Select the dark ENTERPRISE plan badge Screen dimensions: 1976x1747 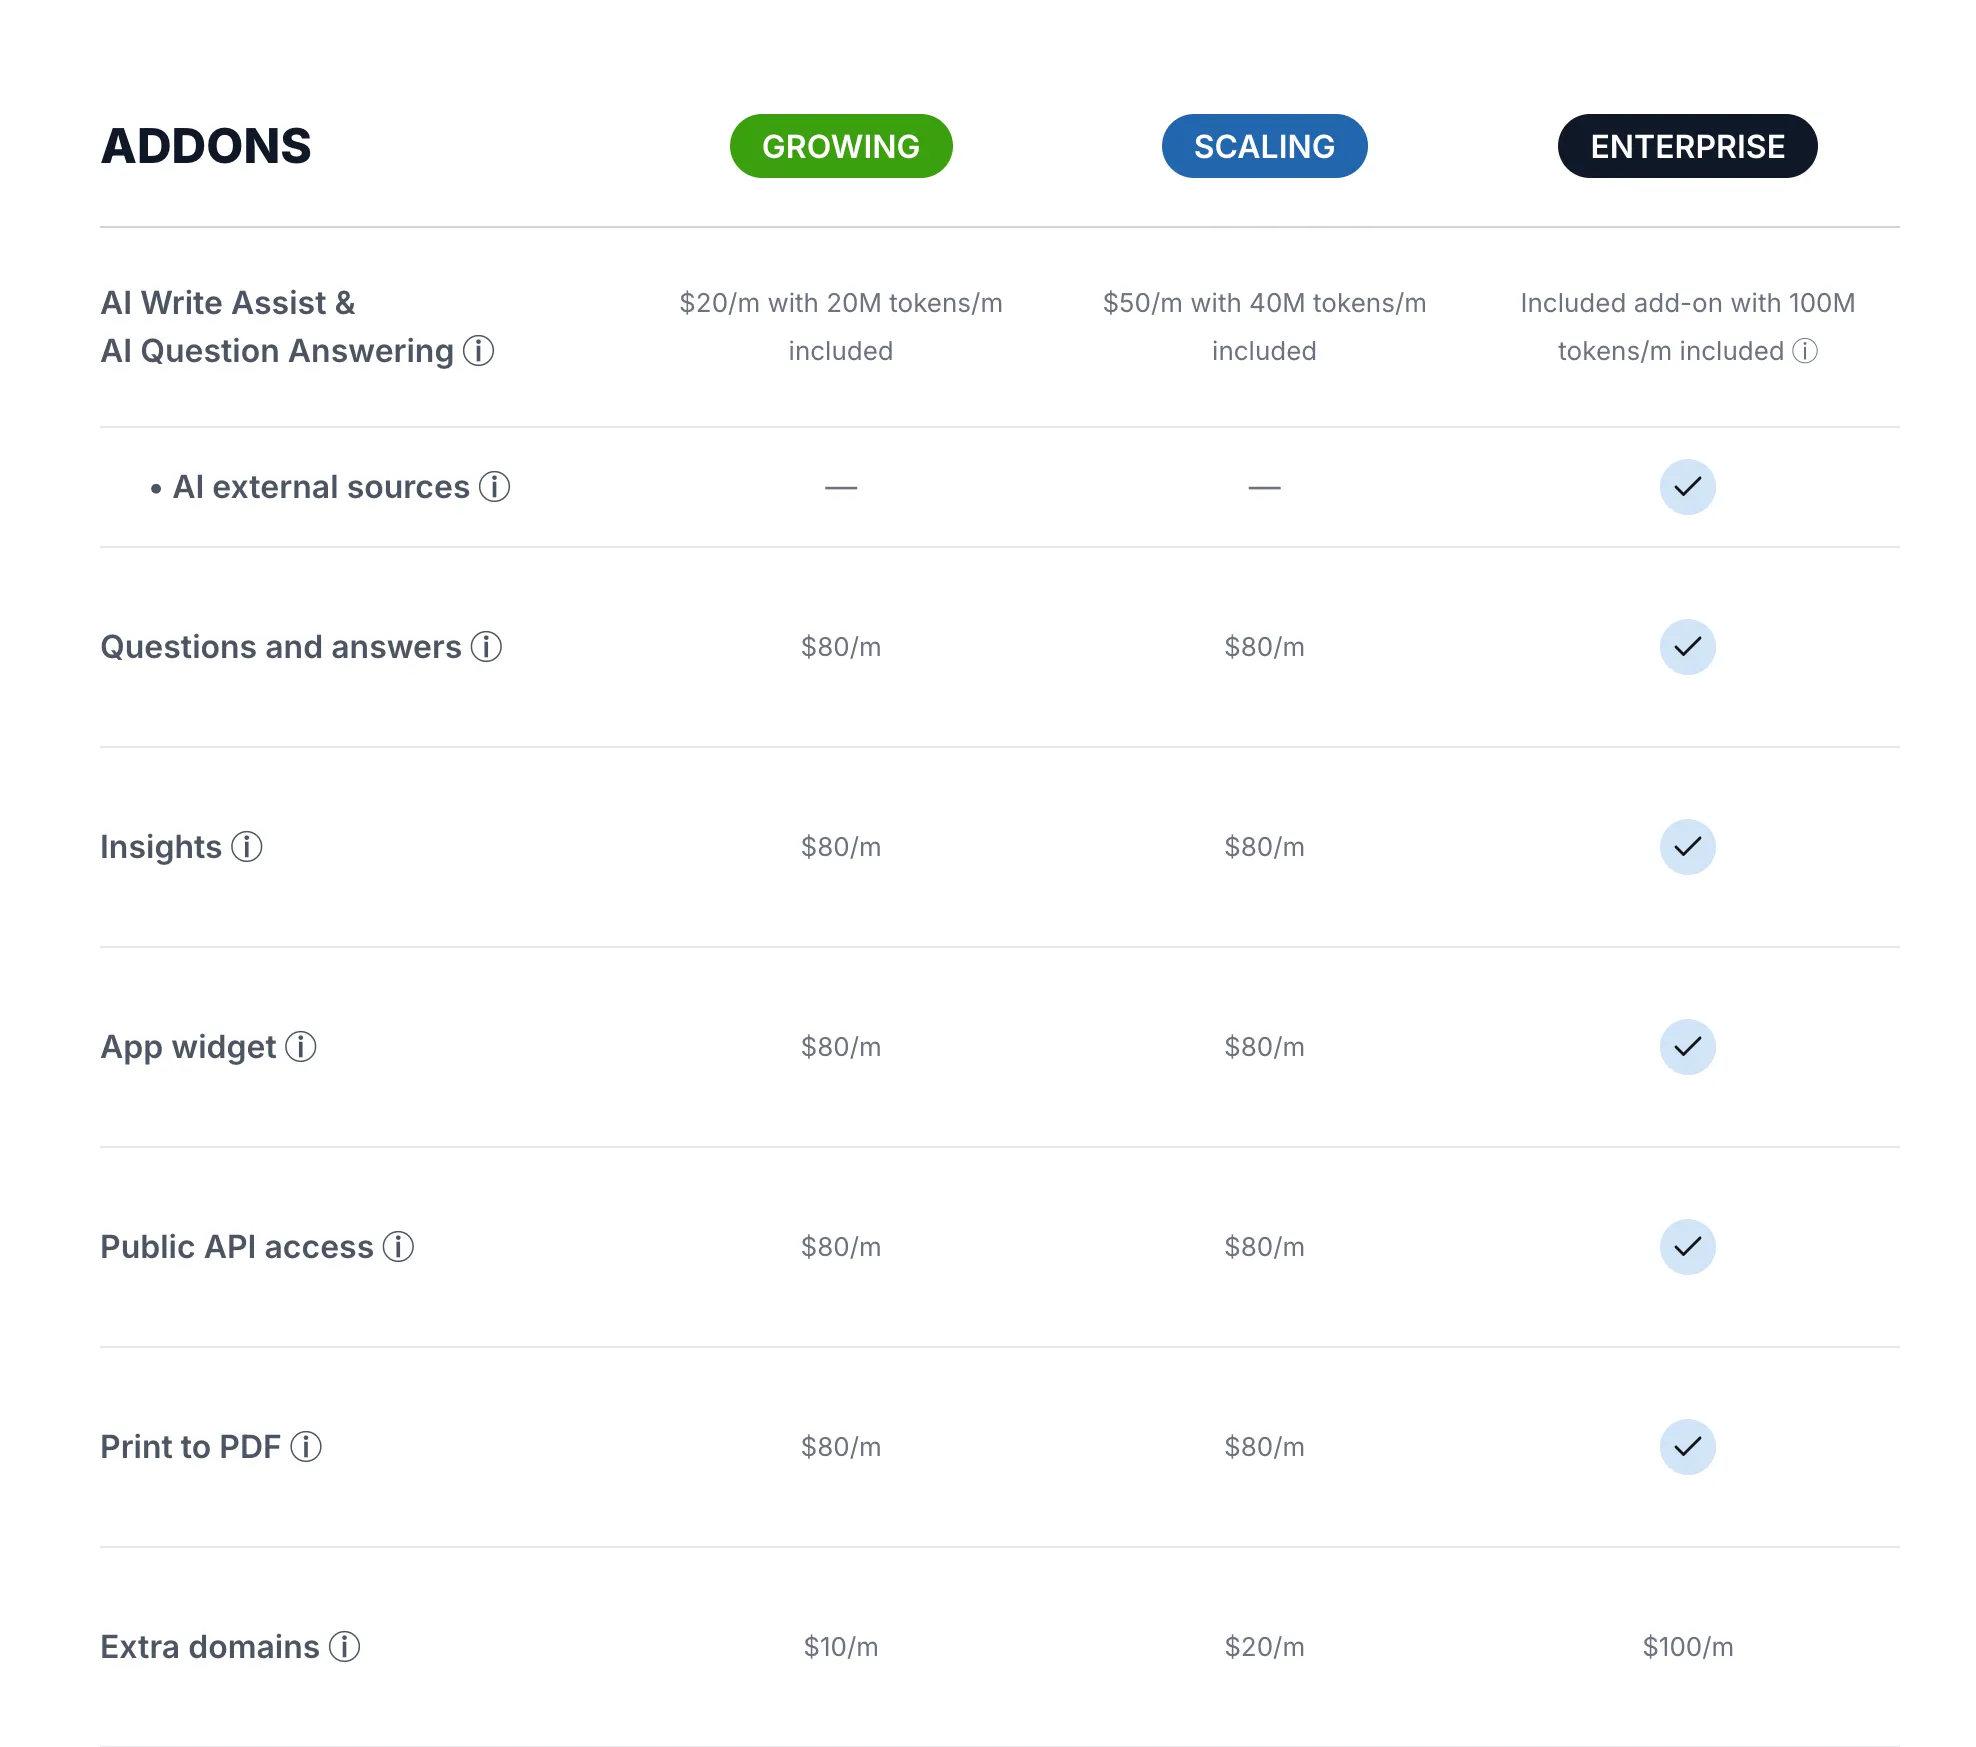point(1688,146)
